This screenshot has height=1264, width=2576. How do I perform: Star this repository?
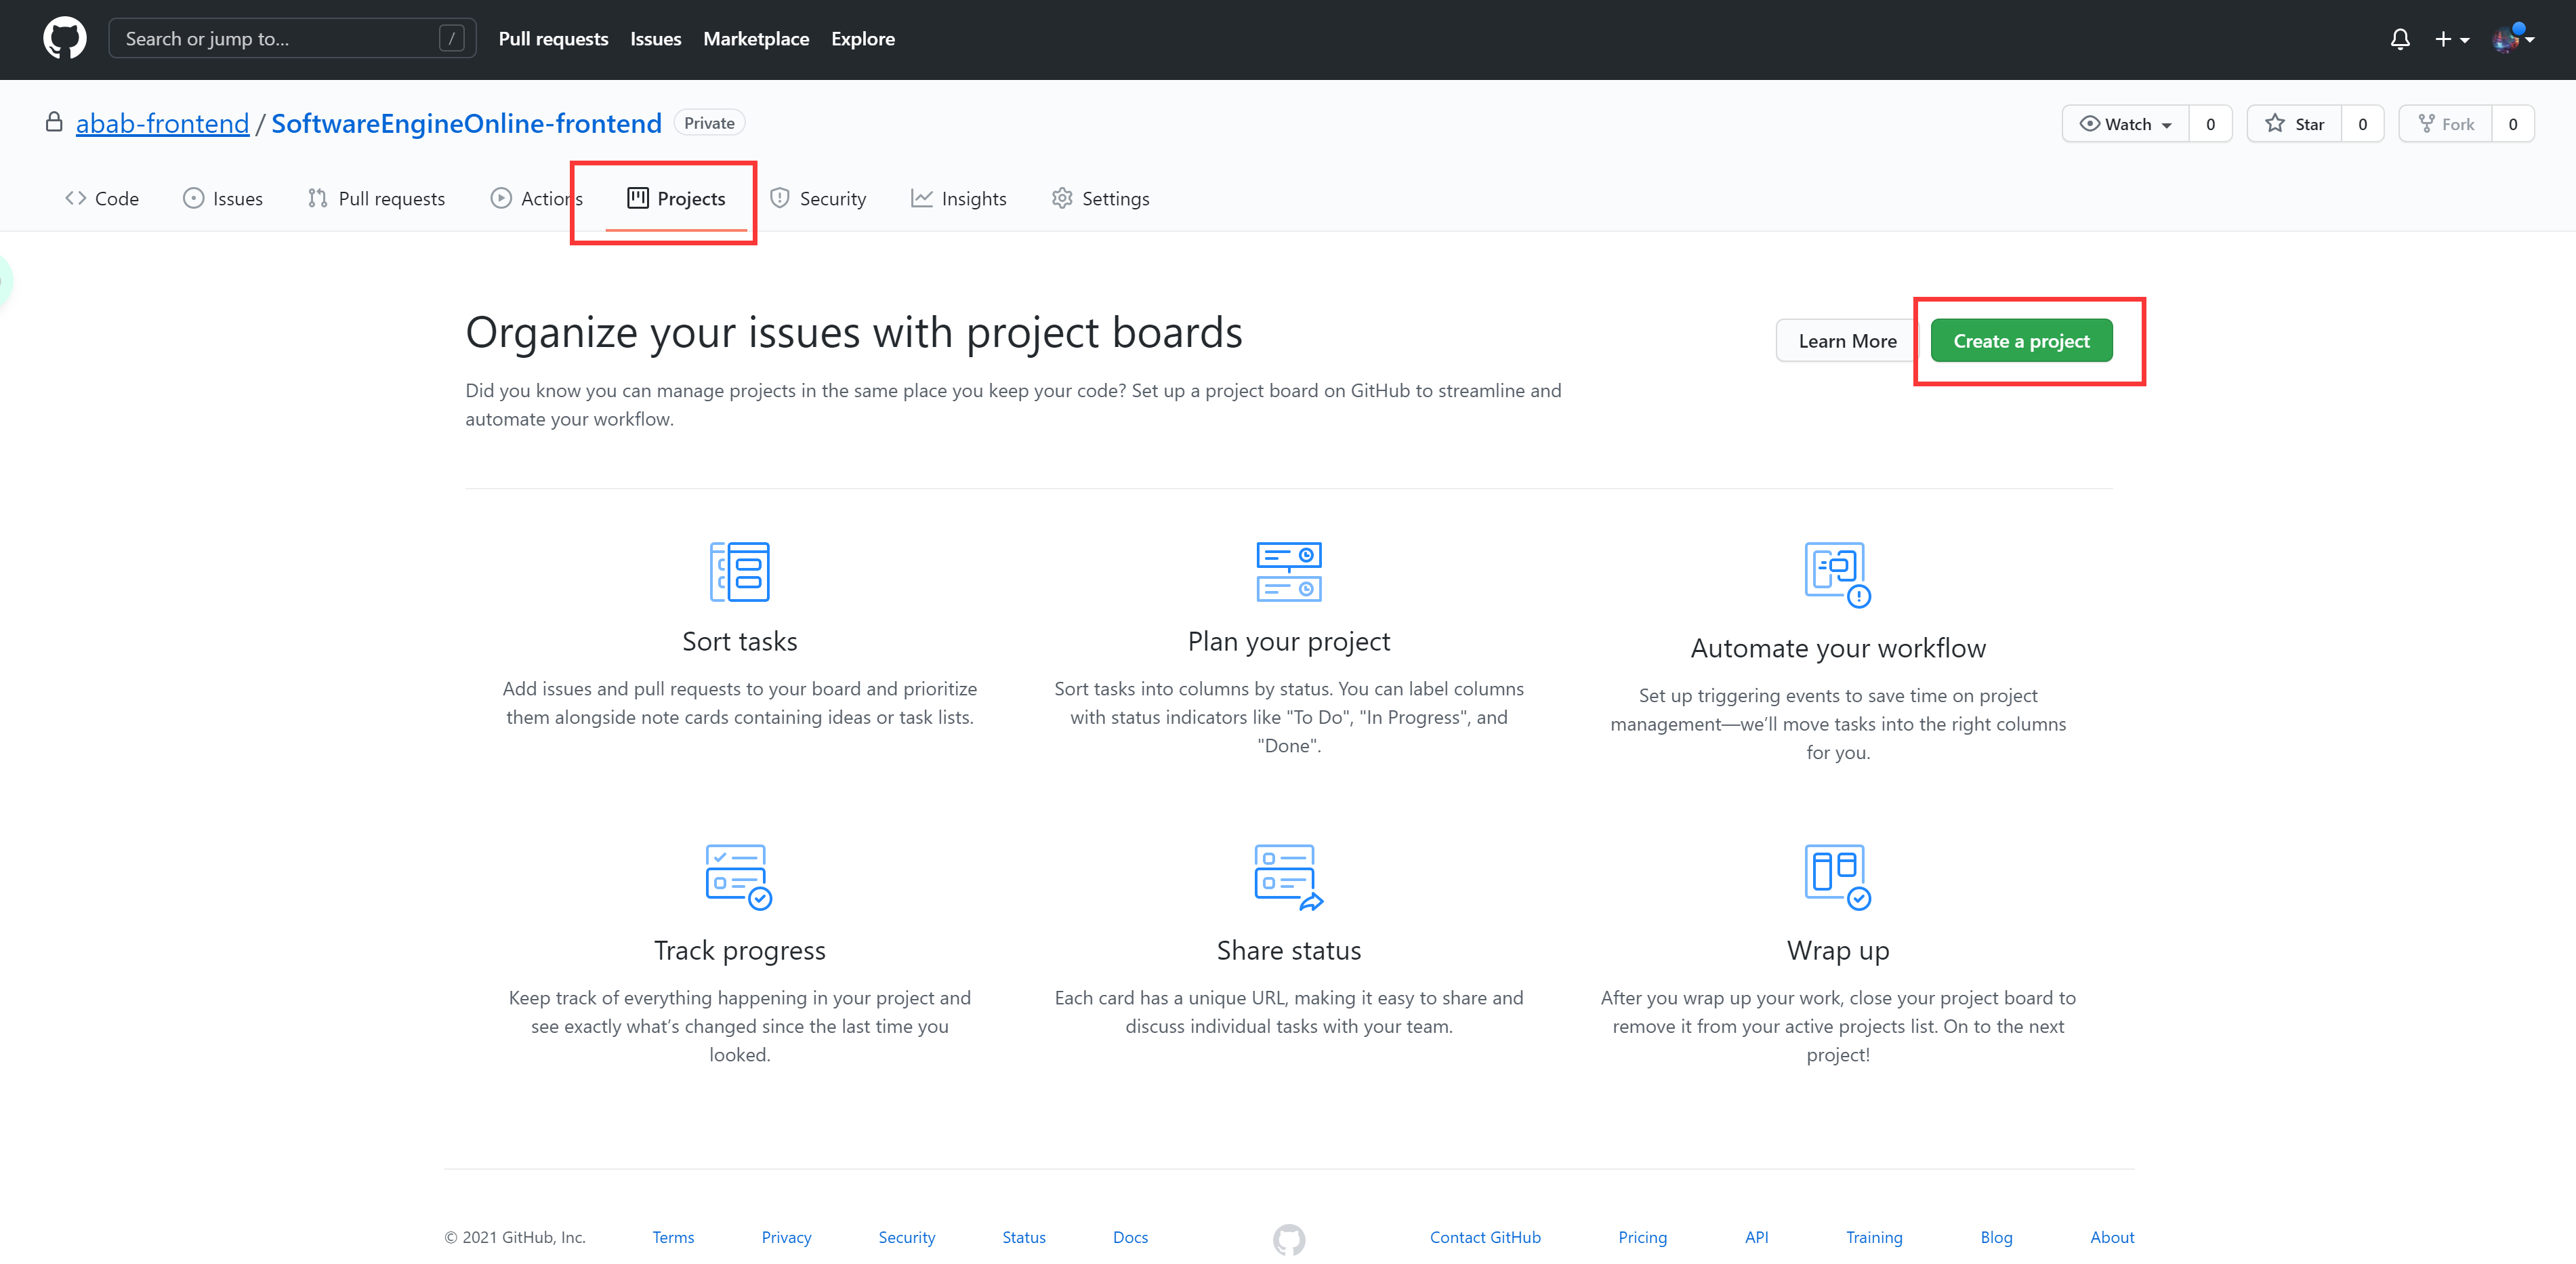point(2294,124)
